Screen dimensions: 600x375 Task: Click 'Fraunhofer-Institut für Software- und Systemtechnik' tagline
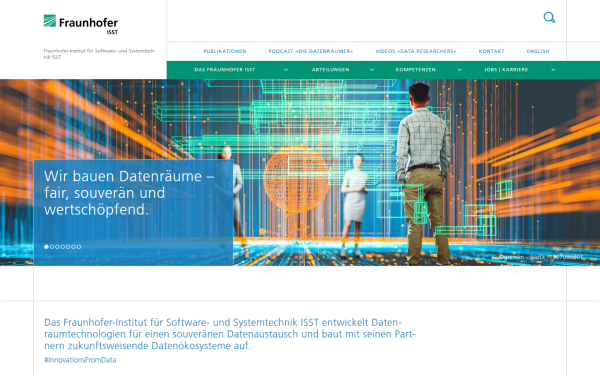[99, 54]
